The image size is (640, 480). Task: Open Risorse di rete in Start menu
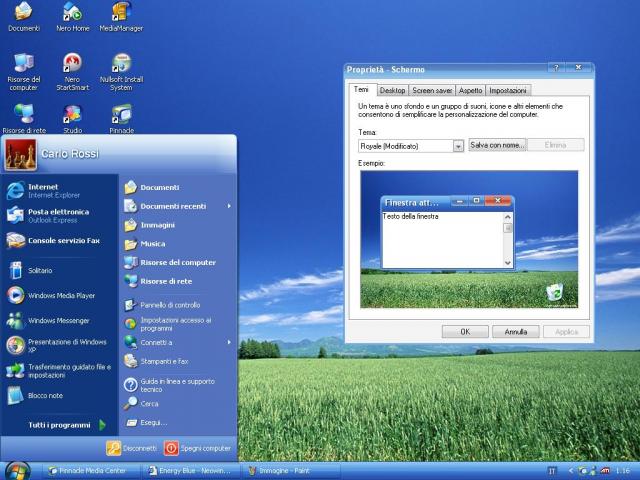point(178,281)
